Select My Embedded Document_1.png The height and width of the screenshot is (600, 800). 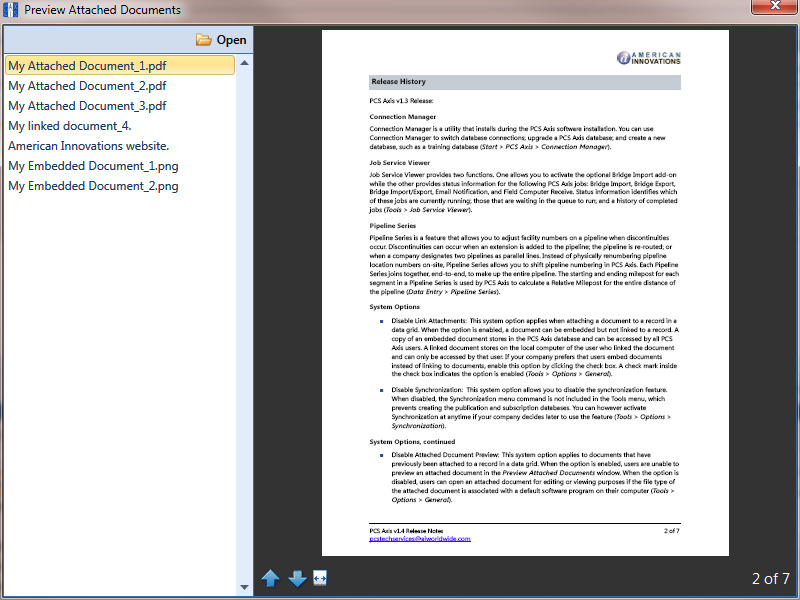[93, 166]
